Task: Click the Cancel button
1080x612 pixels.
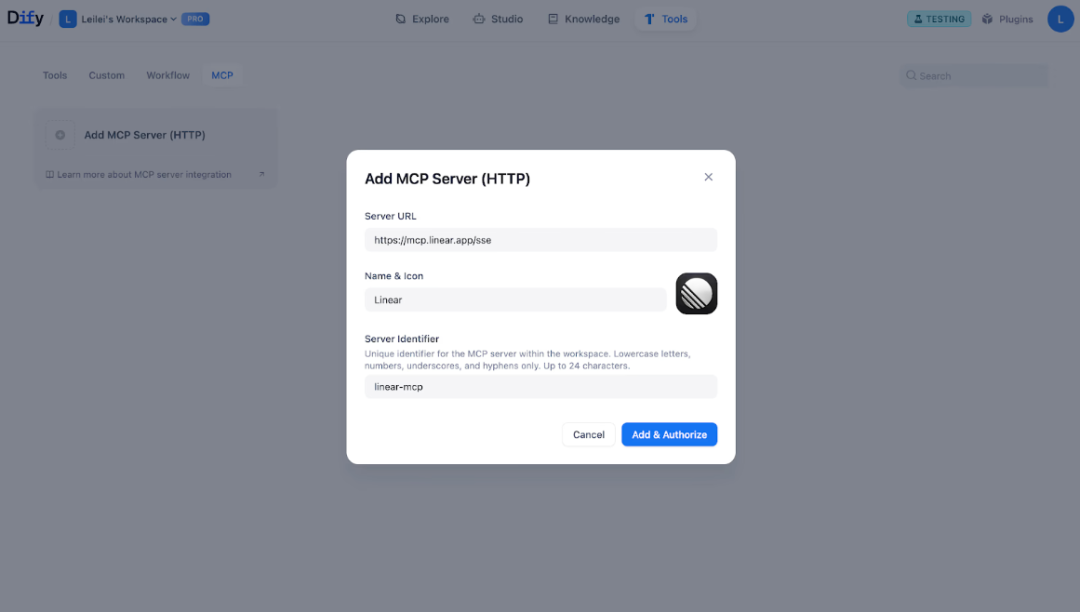Action: 588,434
